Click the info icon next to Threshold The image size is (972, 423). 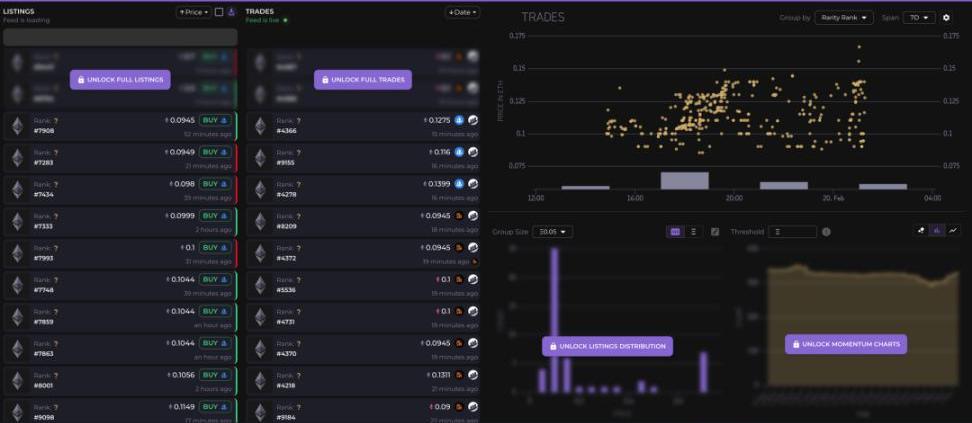click(x=826, y=232)
